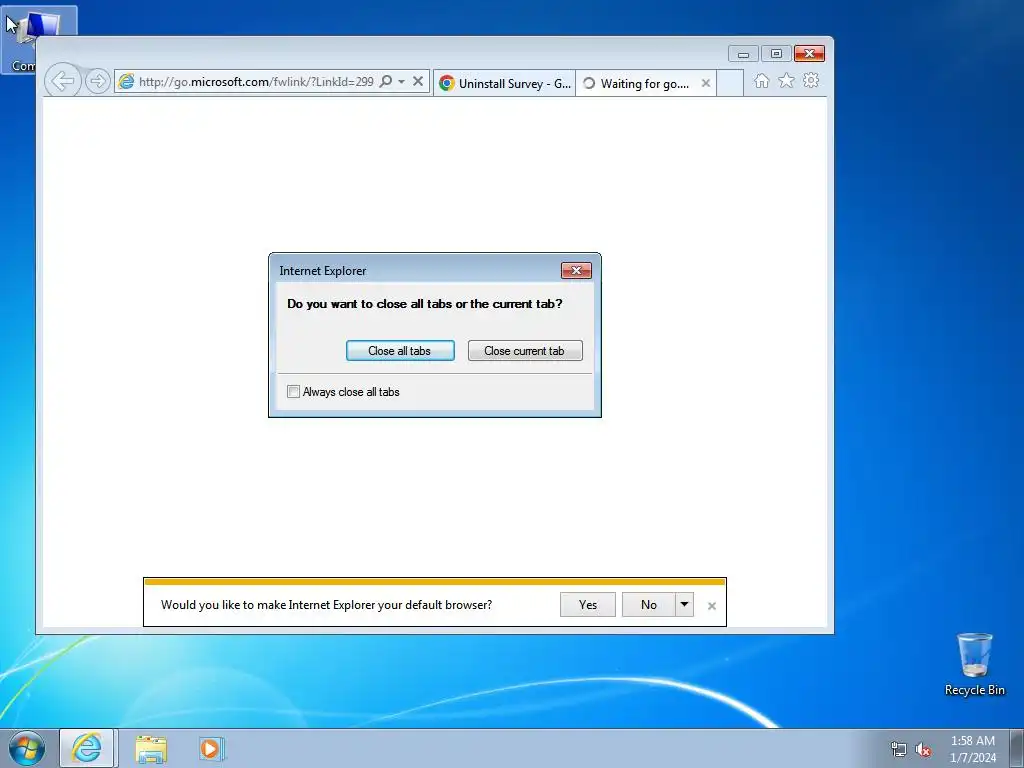Open Favorites with the star icon
This screenshot has width=1024, height=768.
click(786, 80)
